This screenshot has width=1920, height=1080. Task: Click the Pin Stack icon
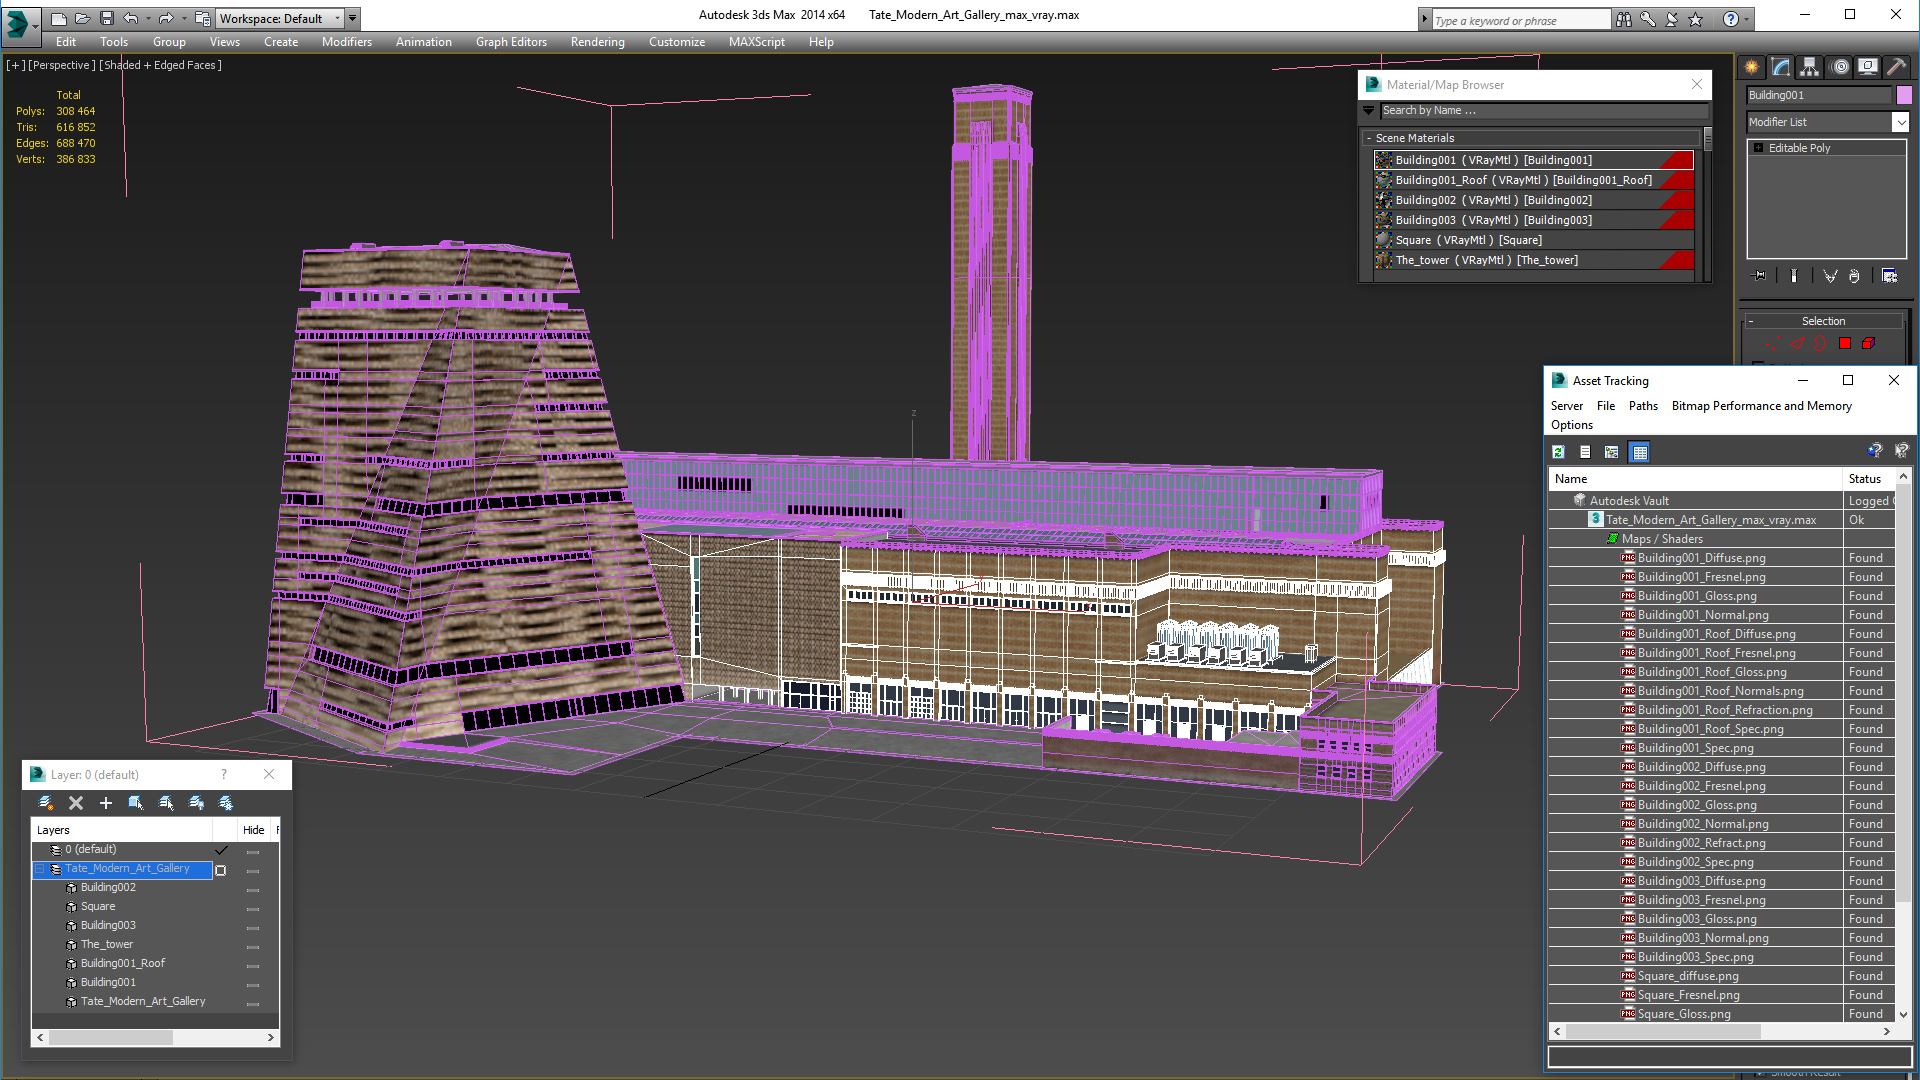click(x=1760, y=276)
